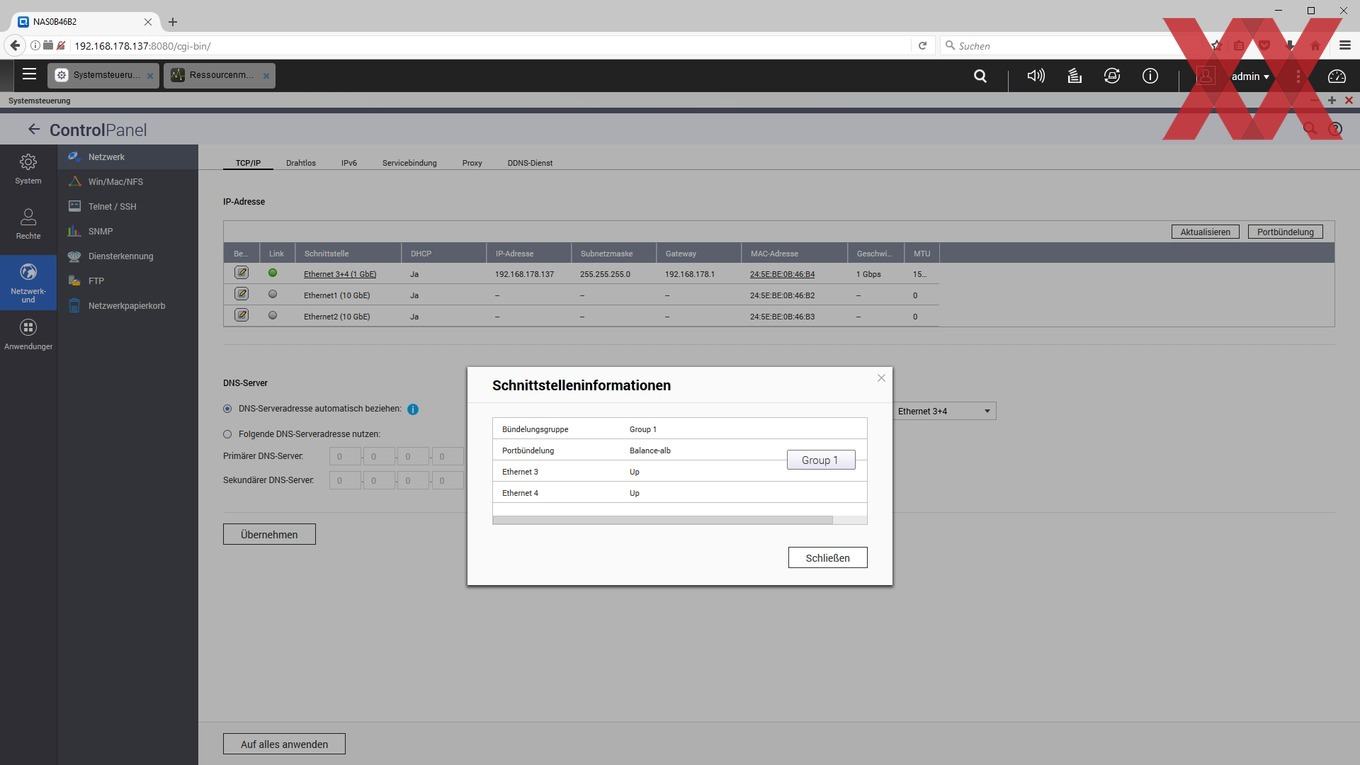1360x765 pixels.
Task: Click the IP-Adresse column header
Action: (529, 253)
